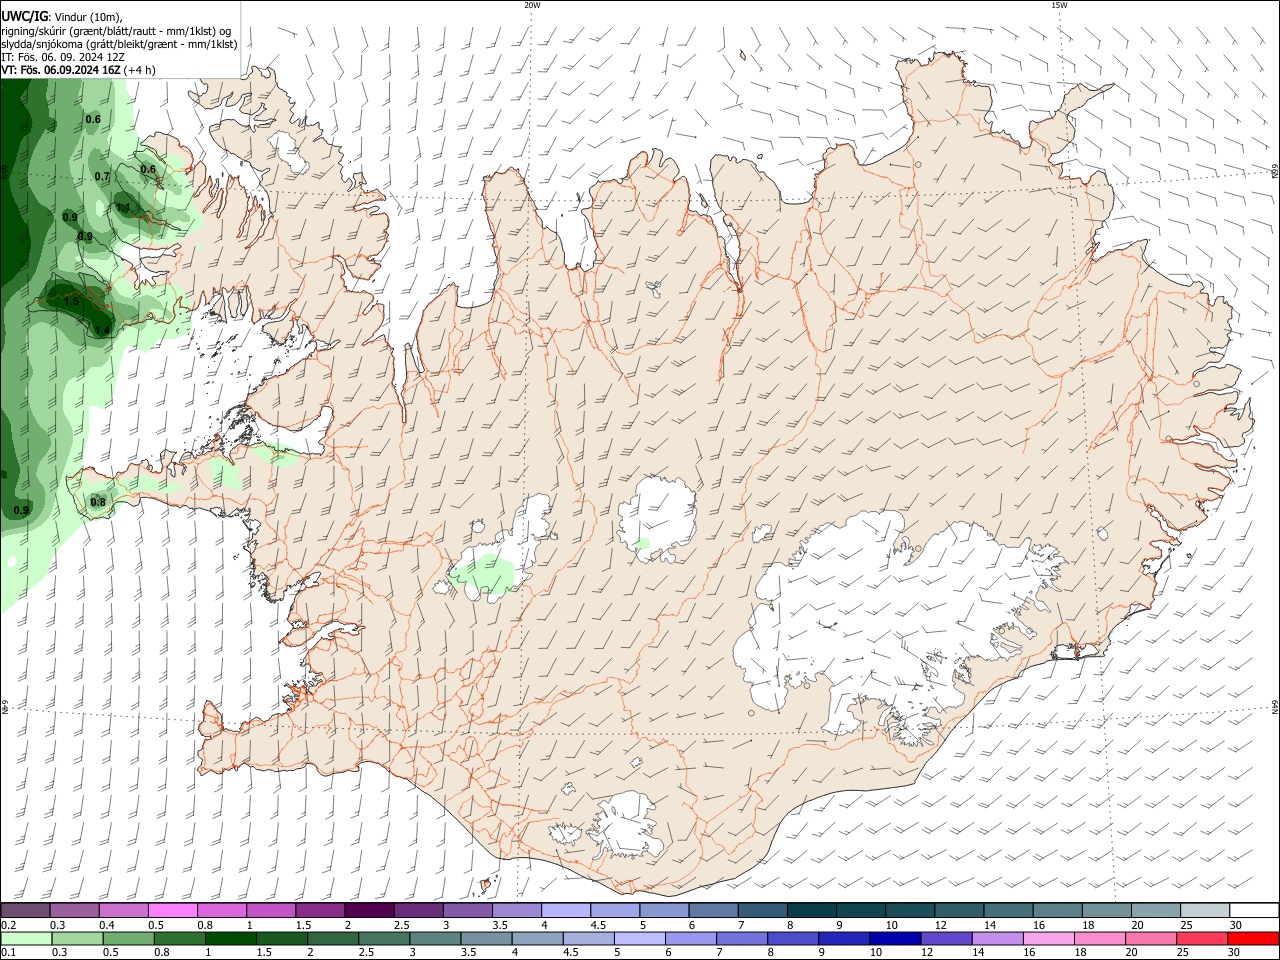This screenshot has height=960, width=1280.
Task: Click the UWC/IG title text
Action: (24, 17)
